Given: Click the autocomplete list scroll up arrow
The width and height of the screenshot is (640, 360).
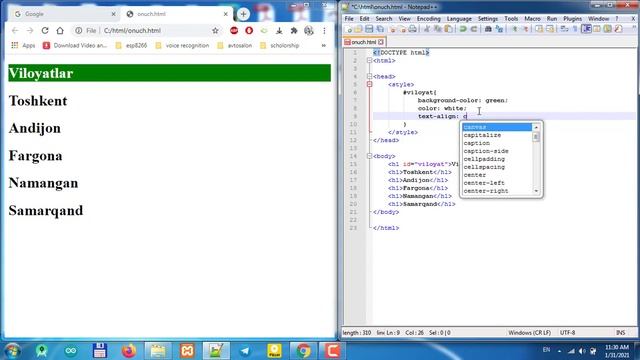Looking at the screenshot, I should 536,127.
